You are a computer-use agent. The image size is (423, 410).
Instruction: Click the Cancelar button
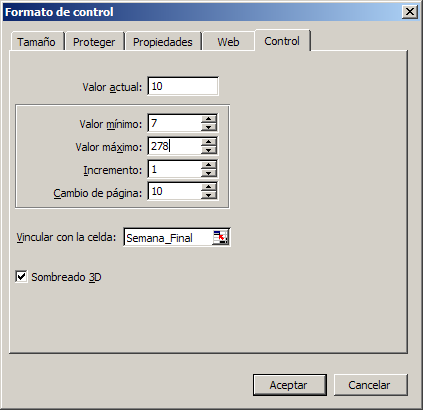point(370,385)
